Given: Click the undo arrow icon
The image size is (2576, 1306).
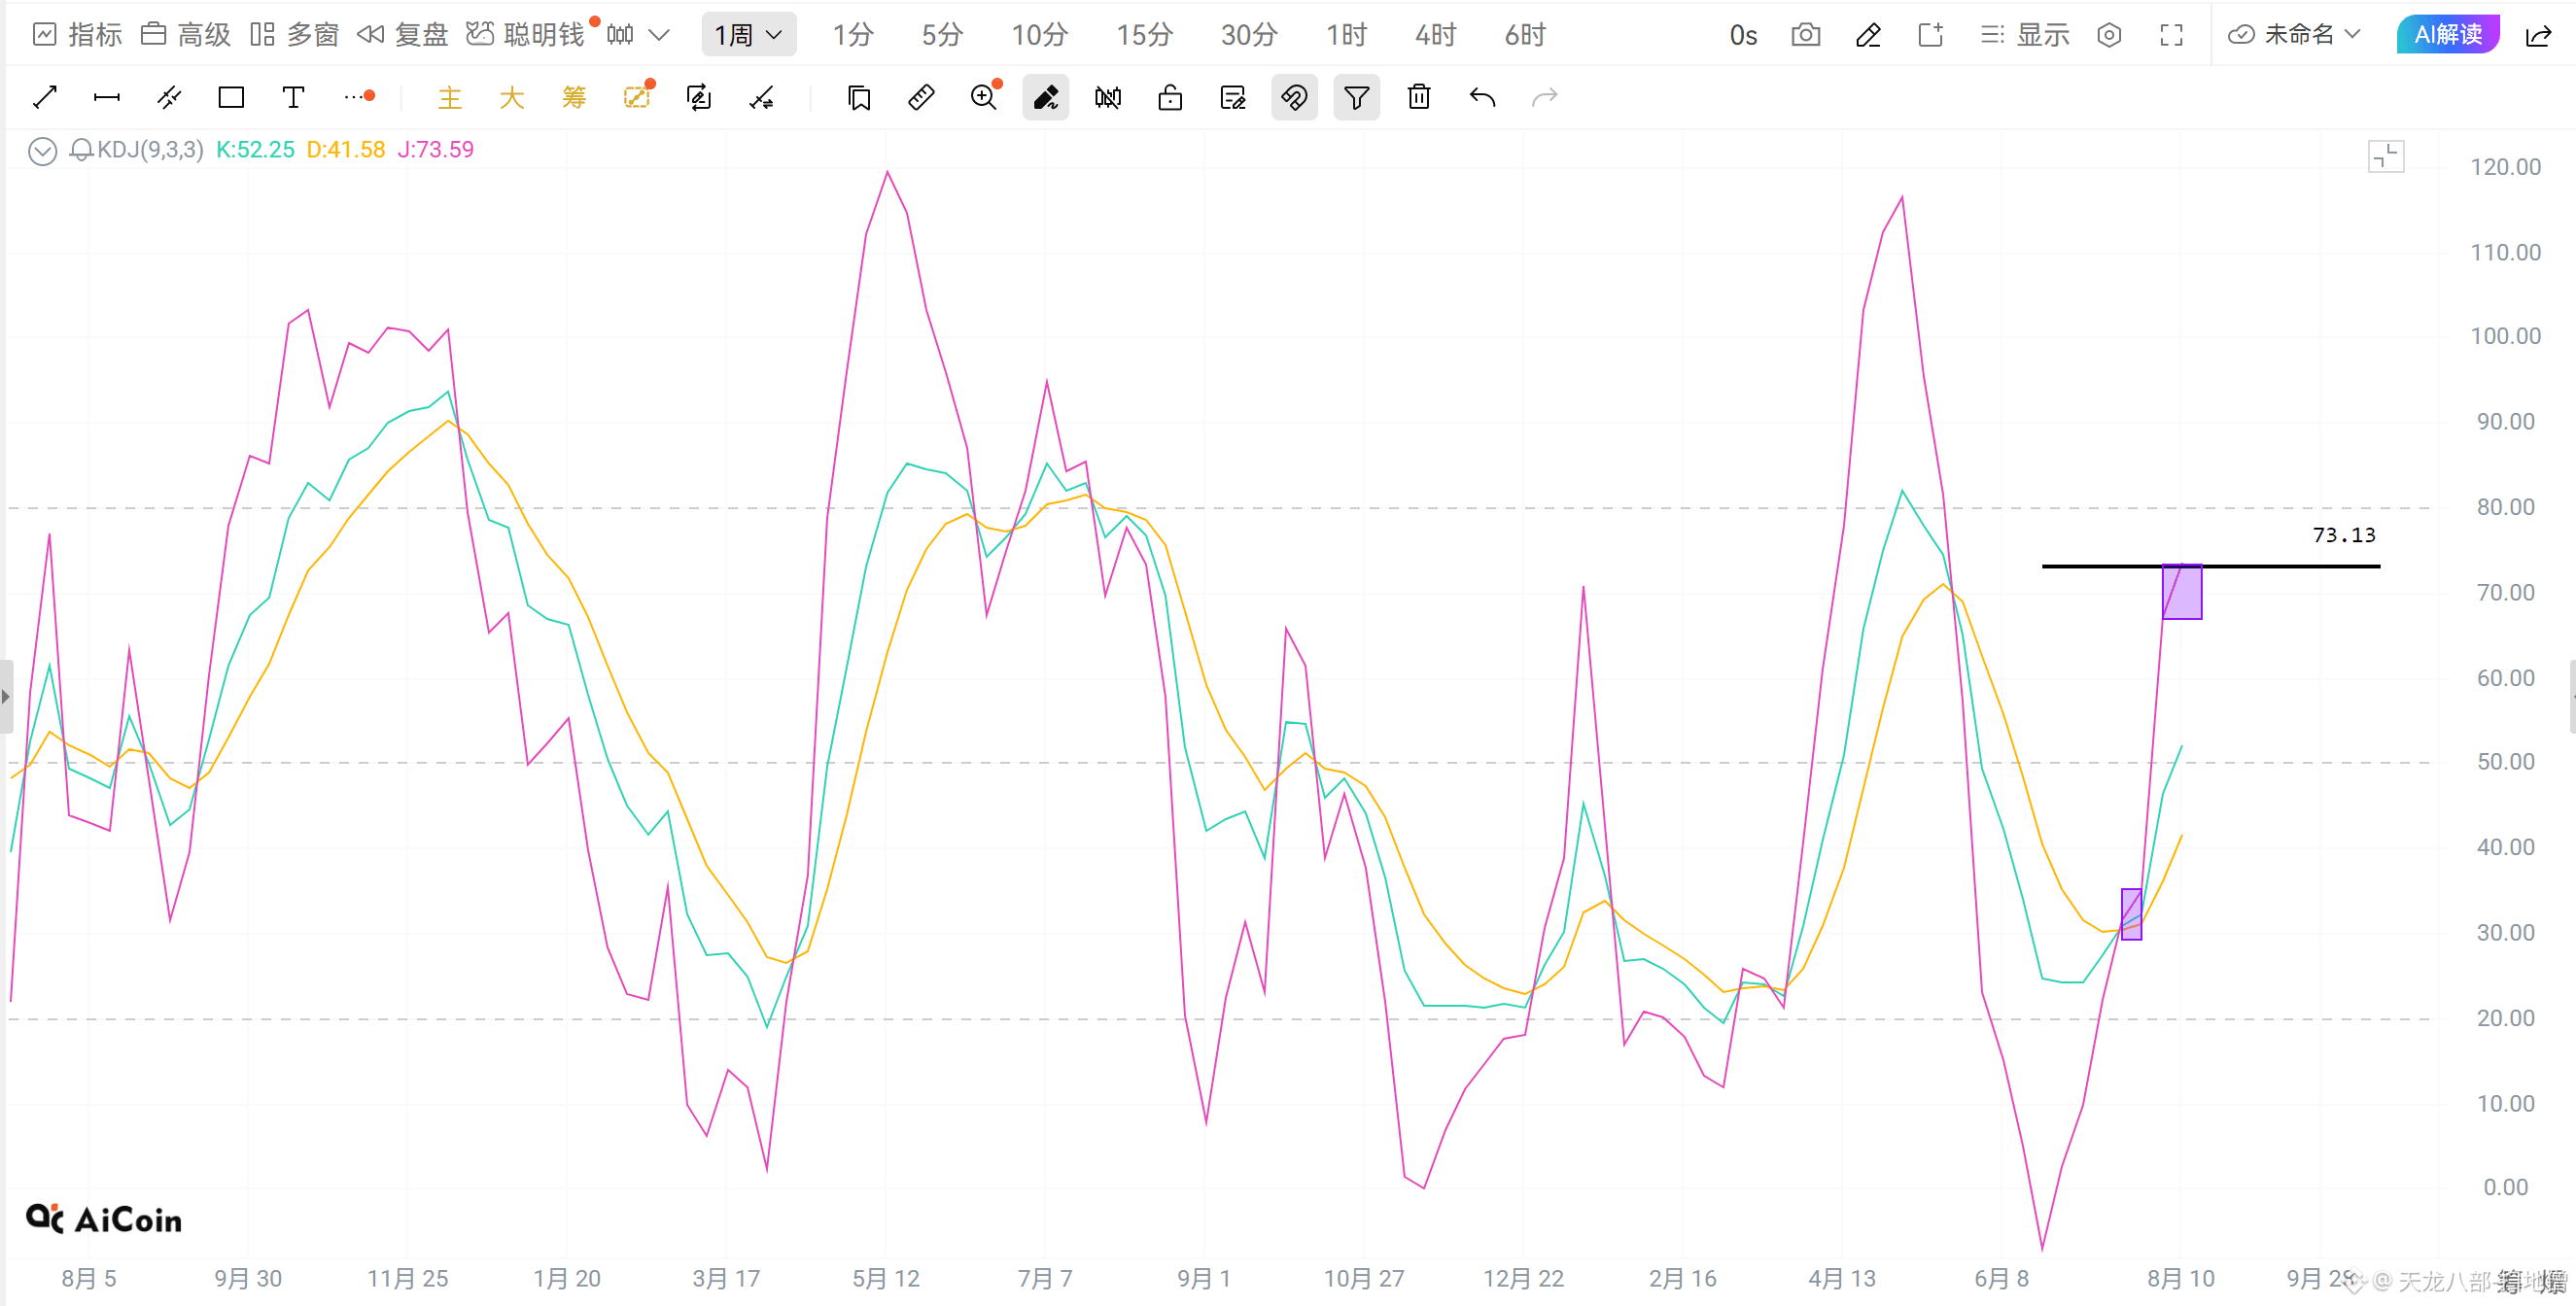Looking at the screenshot, I should click(x=1482, y=97).
